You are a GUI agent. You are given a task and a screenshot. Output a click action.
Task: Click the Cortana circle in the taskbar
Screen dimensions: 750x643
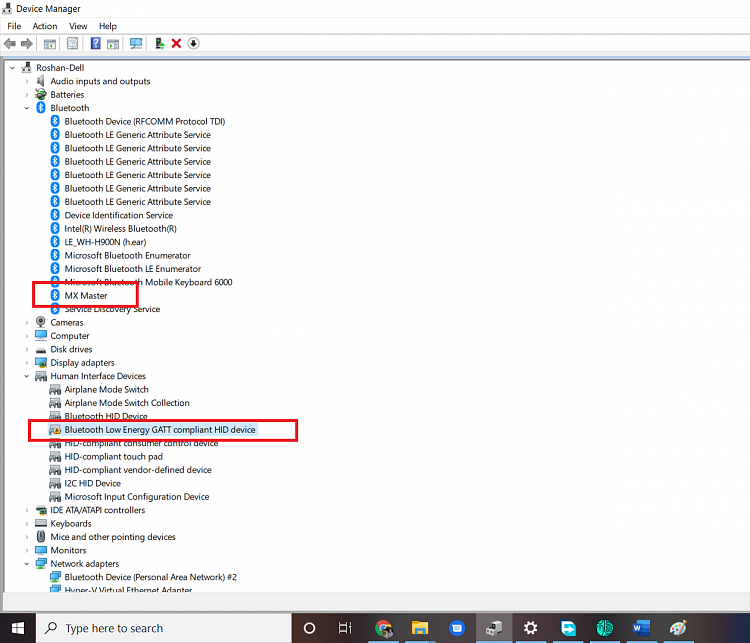pyautogui.click(x=309, y=628)
